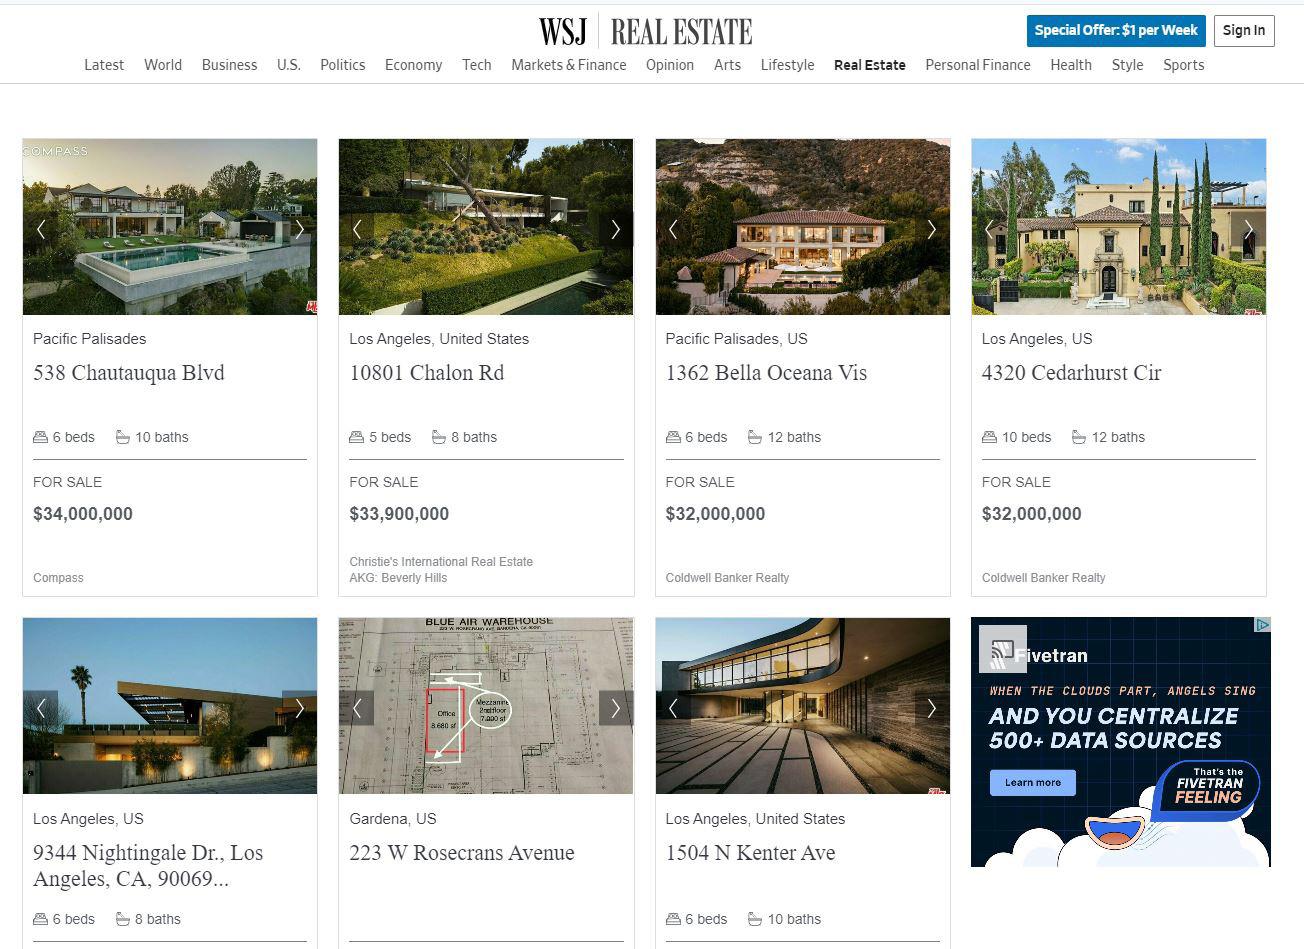Advance to next photo of 1362 Bella Oceana Vis
This screenshot has height=949, width=1304.
(x=932, y=229)
